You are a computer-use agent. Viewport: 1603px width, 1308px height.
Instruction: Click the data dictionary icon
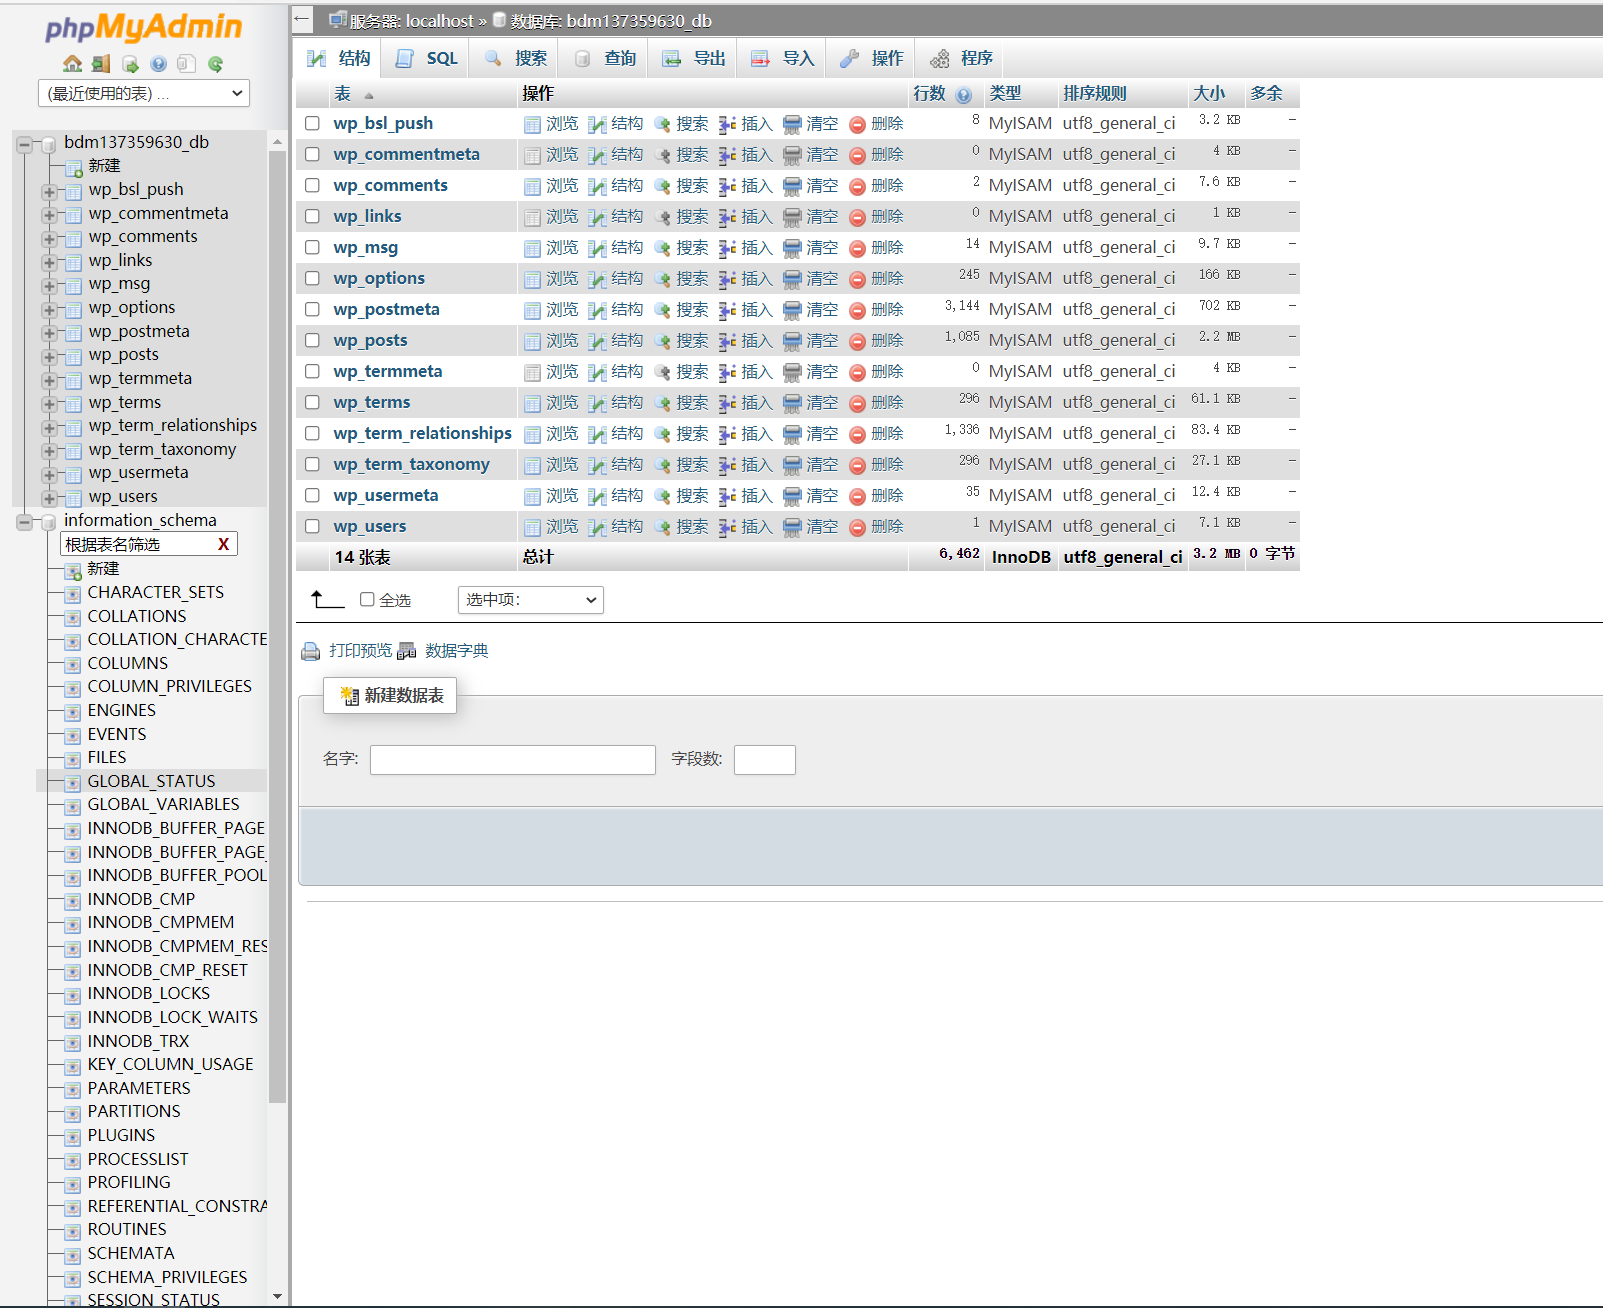pyautogui.click(x=407, y=651)
